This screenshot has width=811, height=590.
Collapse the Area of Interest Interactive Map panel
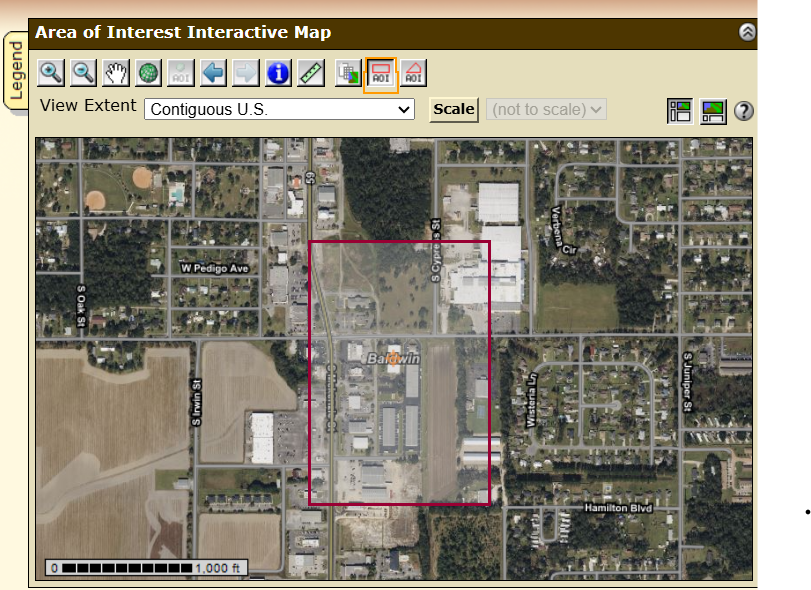coord(747,32)
